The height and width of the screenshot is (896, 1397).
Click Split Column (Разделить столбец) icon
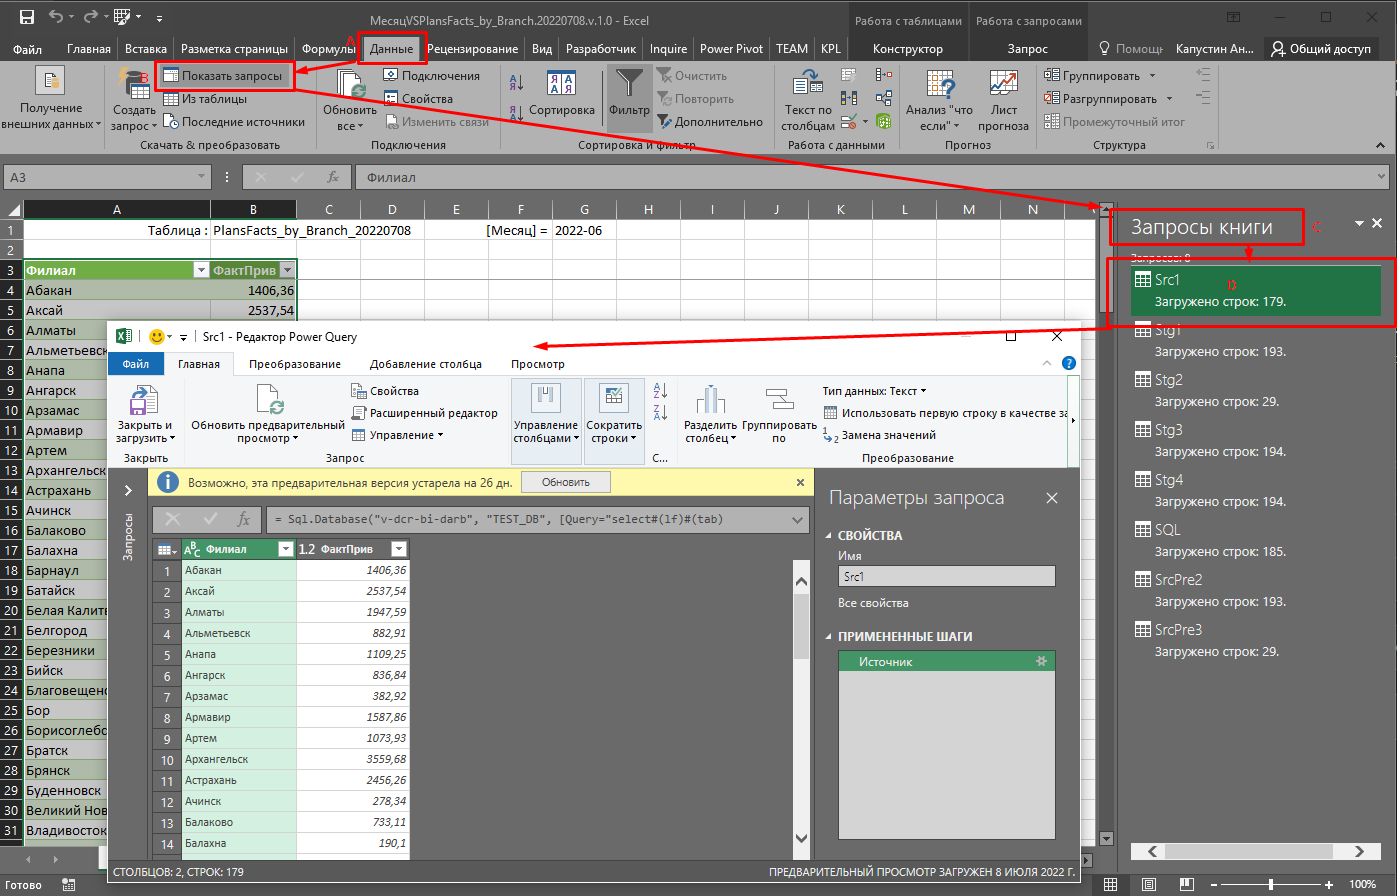(710, 400)
